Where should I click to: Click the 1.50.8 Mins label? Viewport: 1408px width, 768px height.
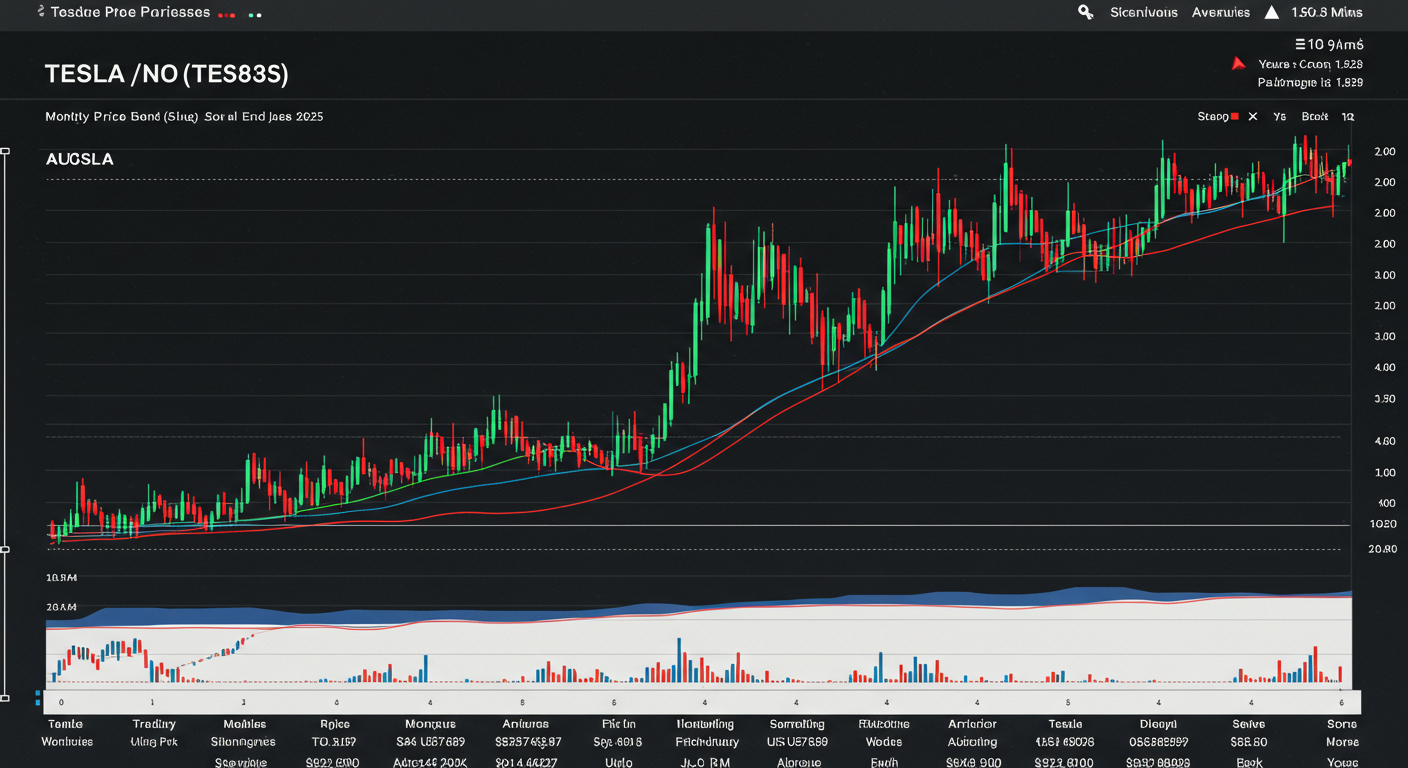(1327, 12)
